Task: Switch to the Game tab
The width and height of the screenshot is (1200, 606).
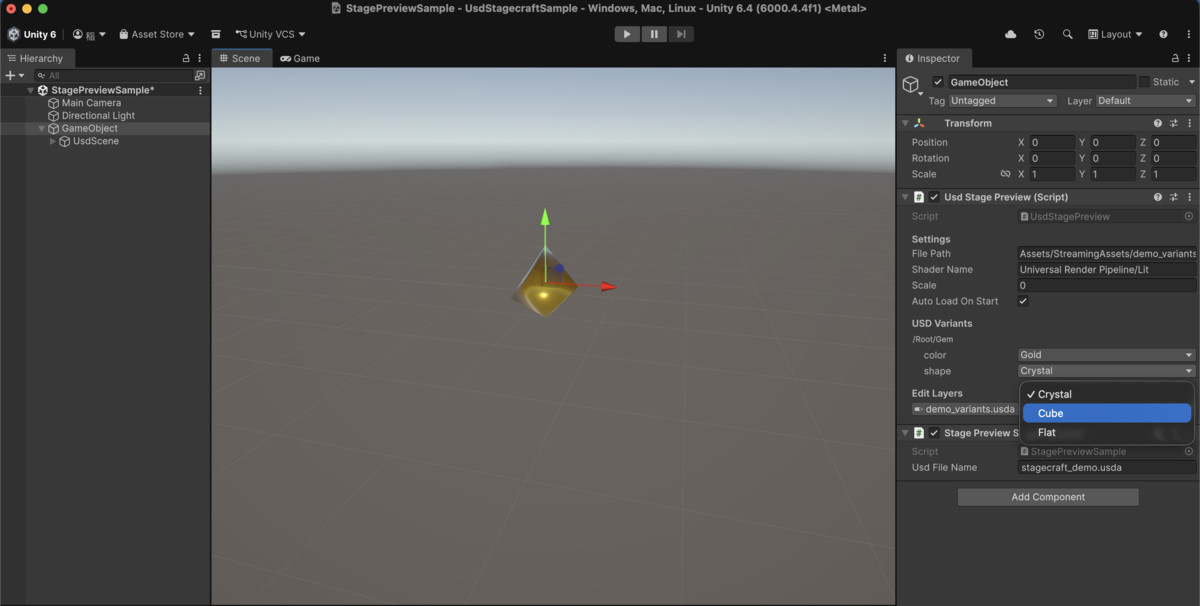Action: [300, 58]
